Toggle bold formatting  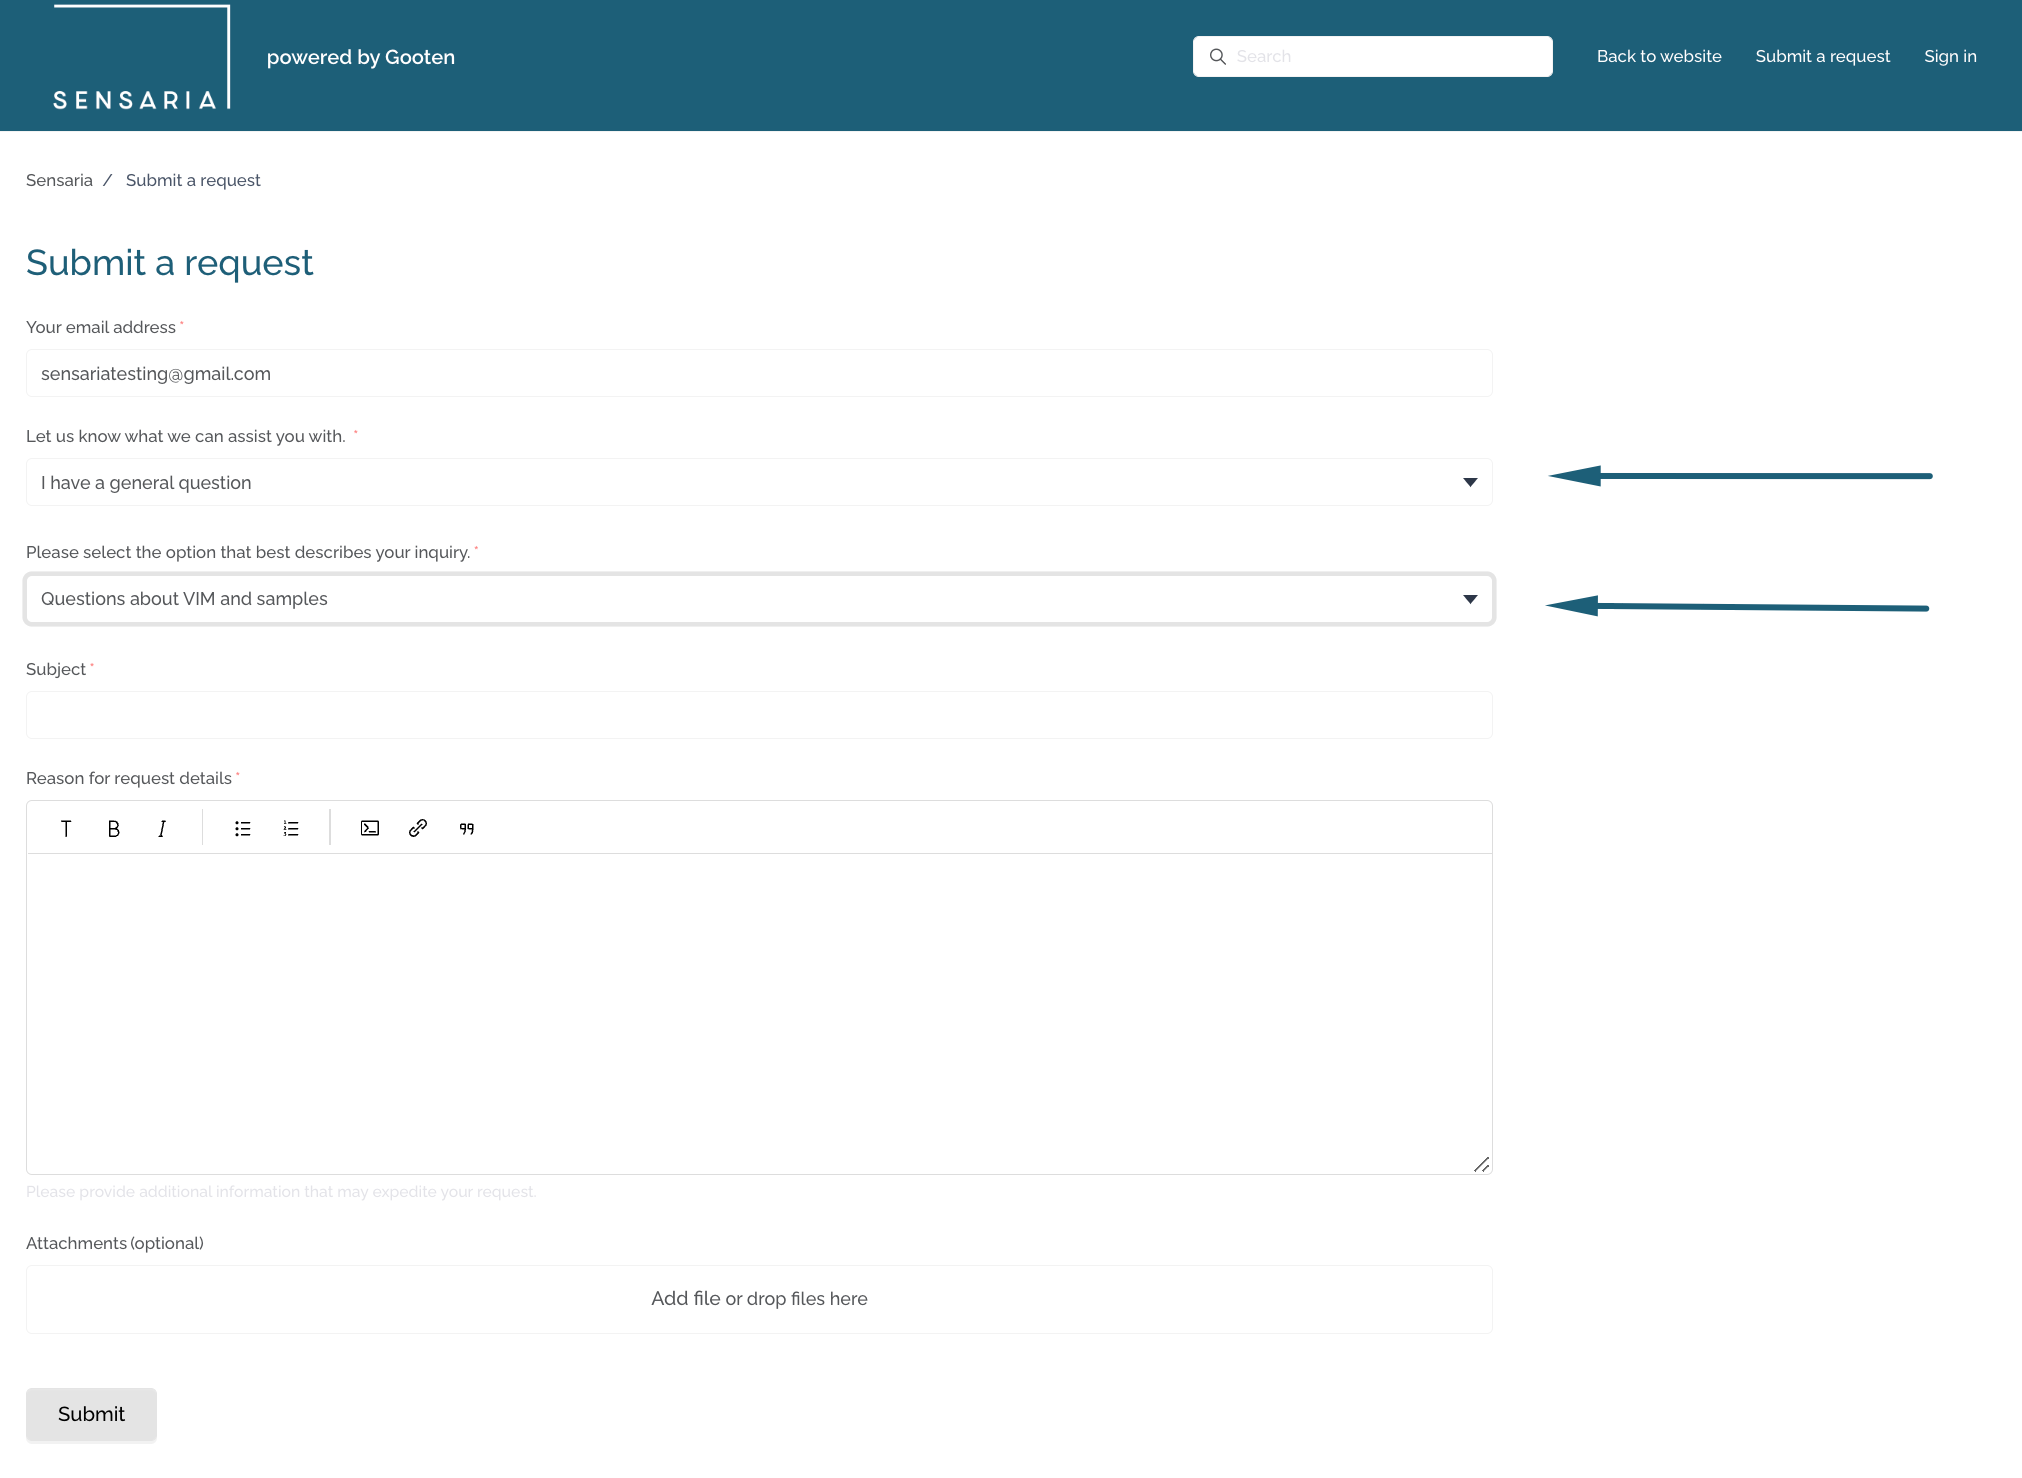click(114, 828)
